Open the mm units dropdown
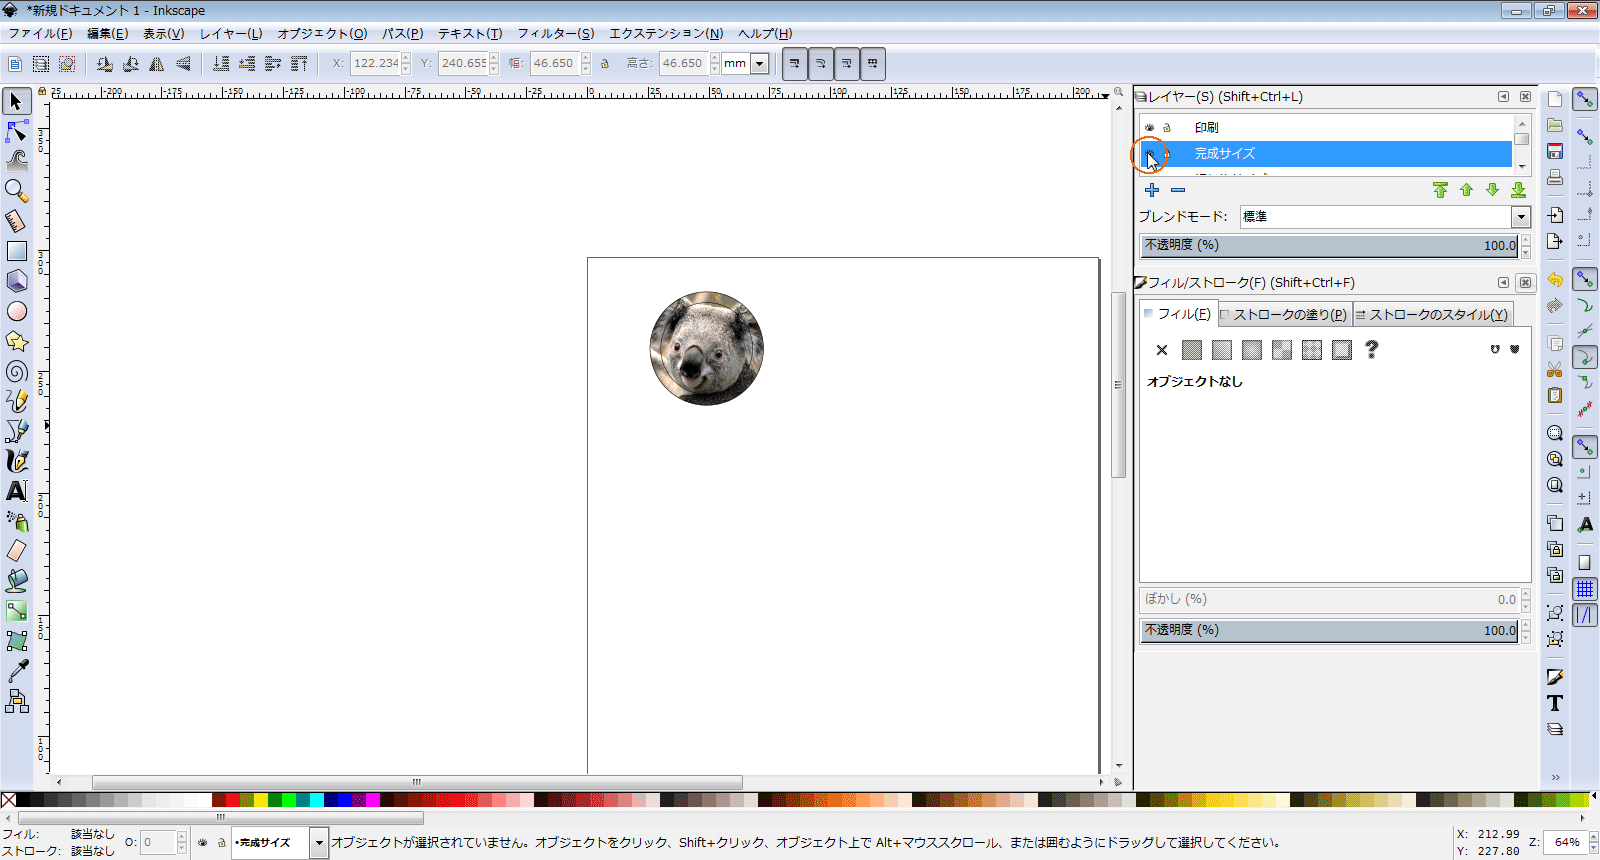The width and height of the screenshot is (1600, 860). pyautogui.click(x=759, y=64)
